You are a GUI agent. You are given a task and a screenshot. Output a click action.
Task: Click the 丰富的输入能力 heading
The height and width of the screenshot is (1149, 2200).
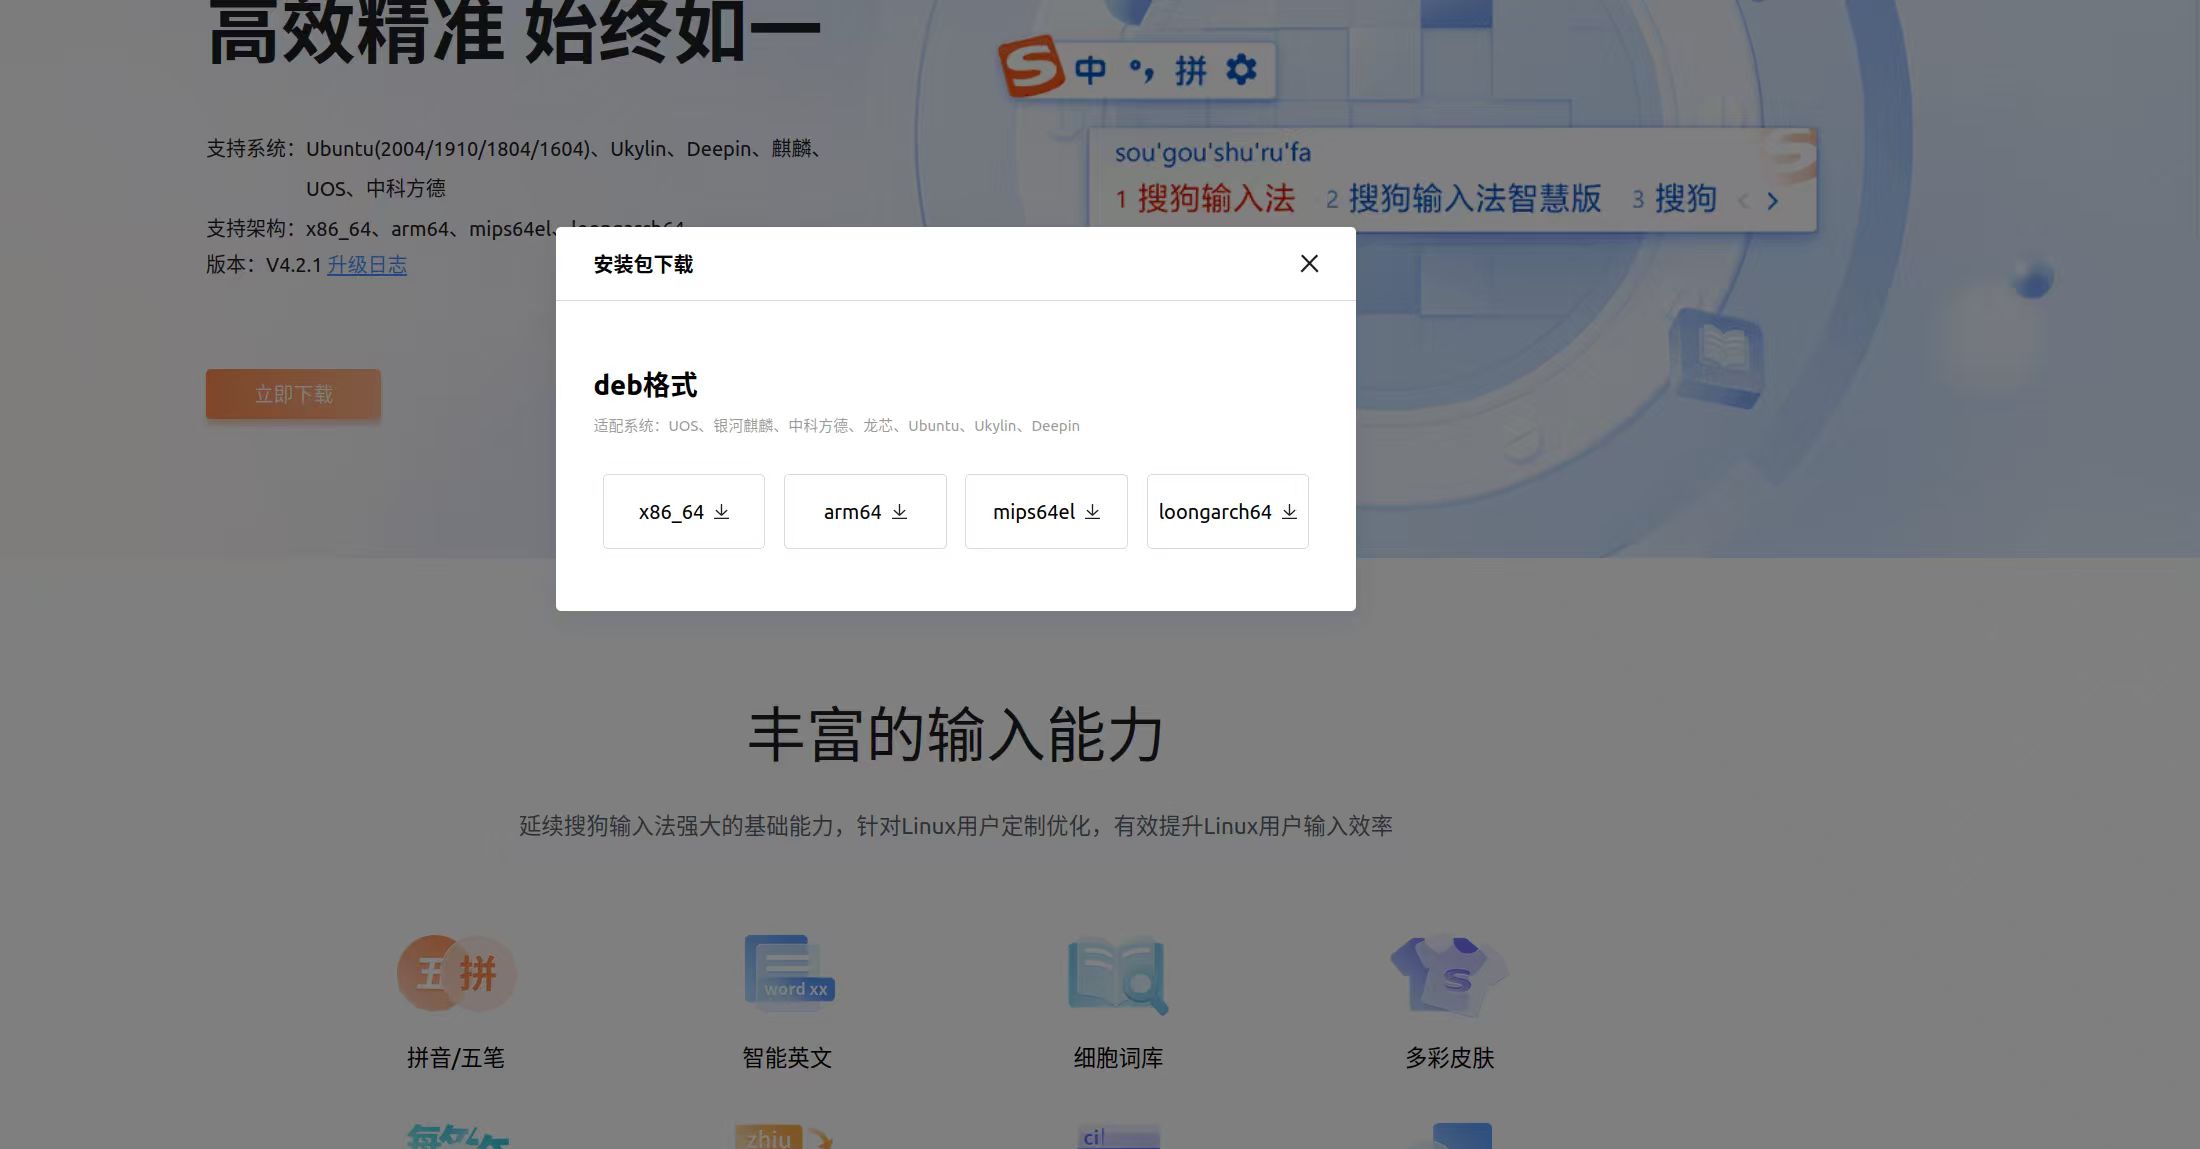click(956, 735)
